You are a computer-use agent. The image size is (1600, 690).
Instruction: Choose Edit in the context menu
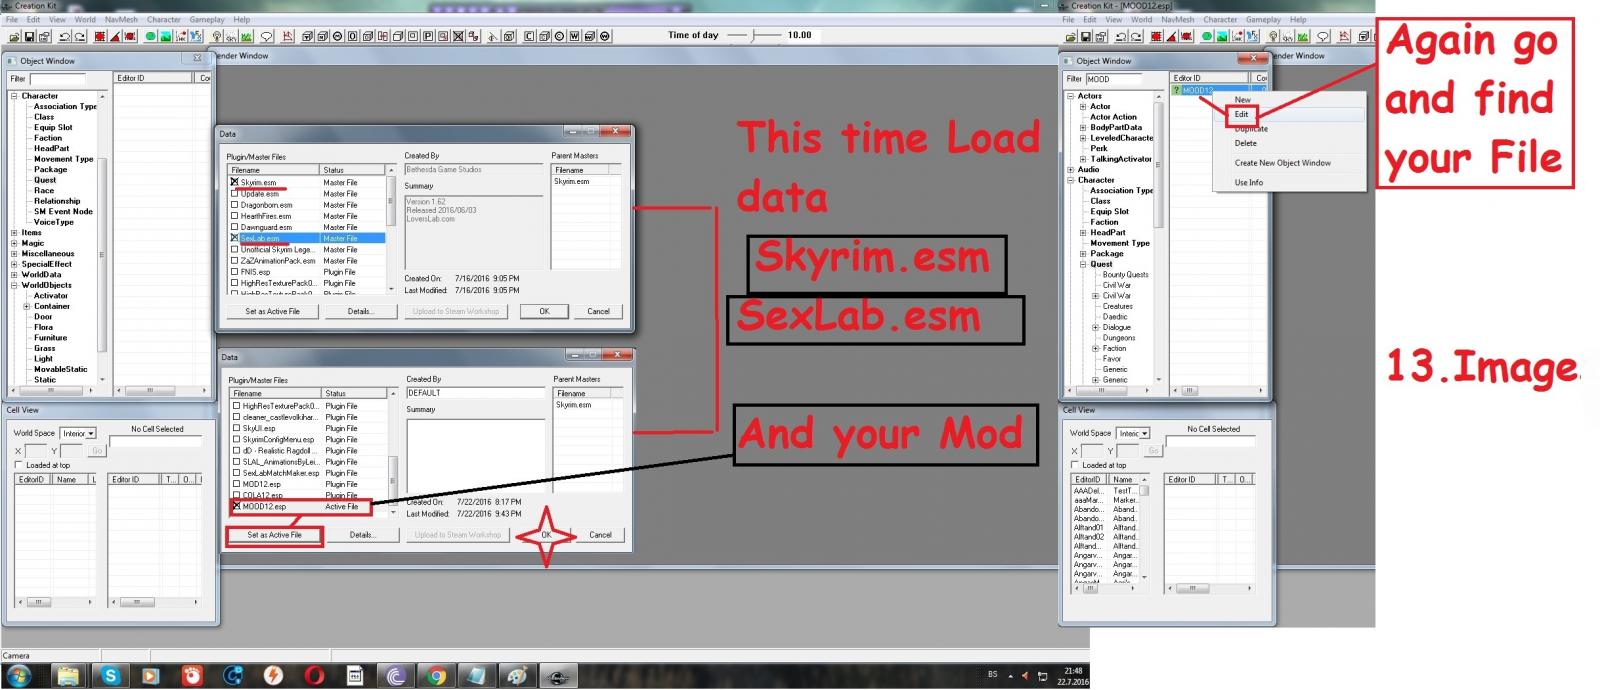(x=1241, y=114)
